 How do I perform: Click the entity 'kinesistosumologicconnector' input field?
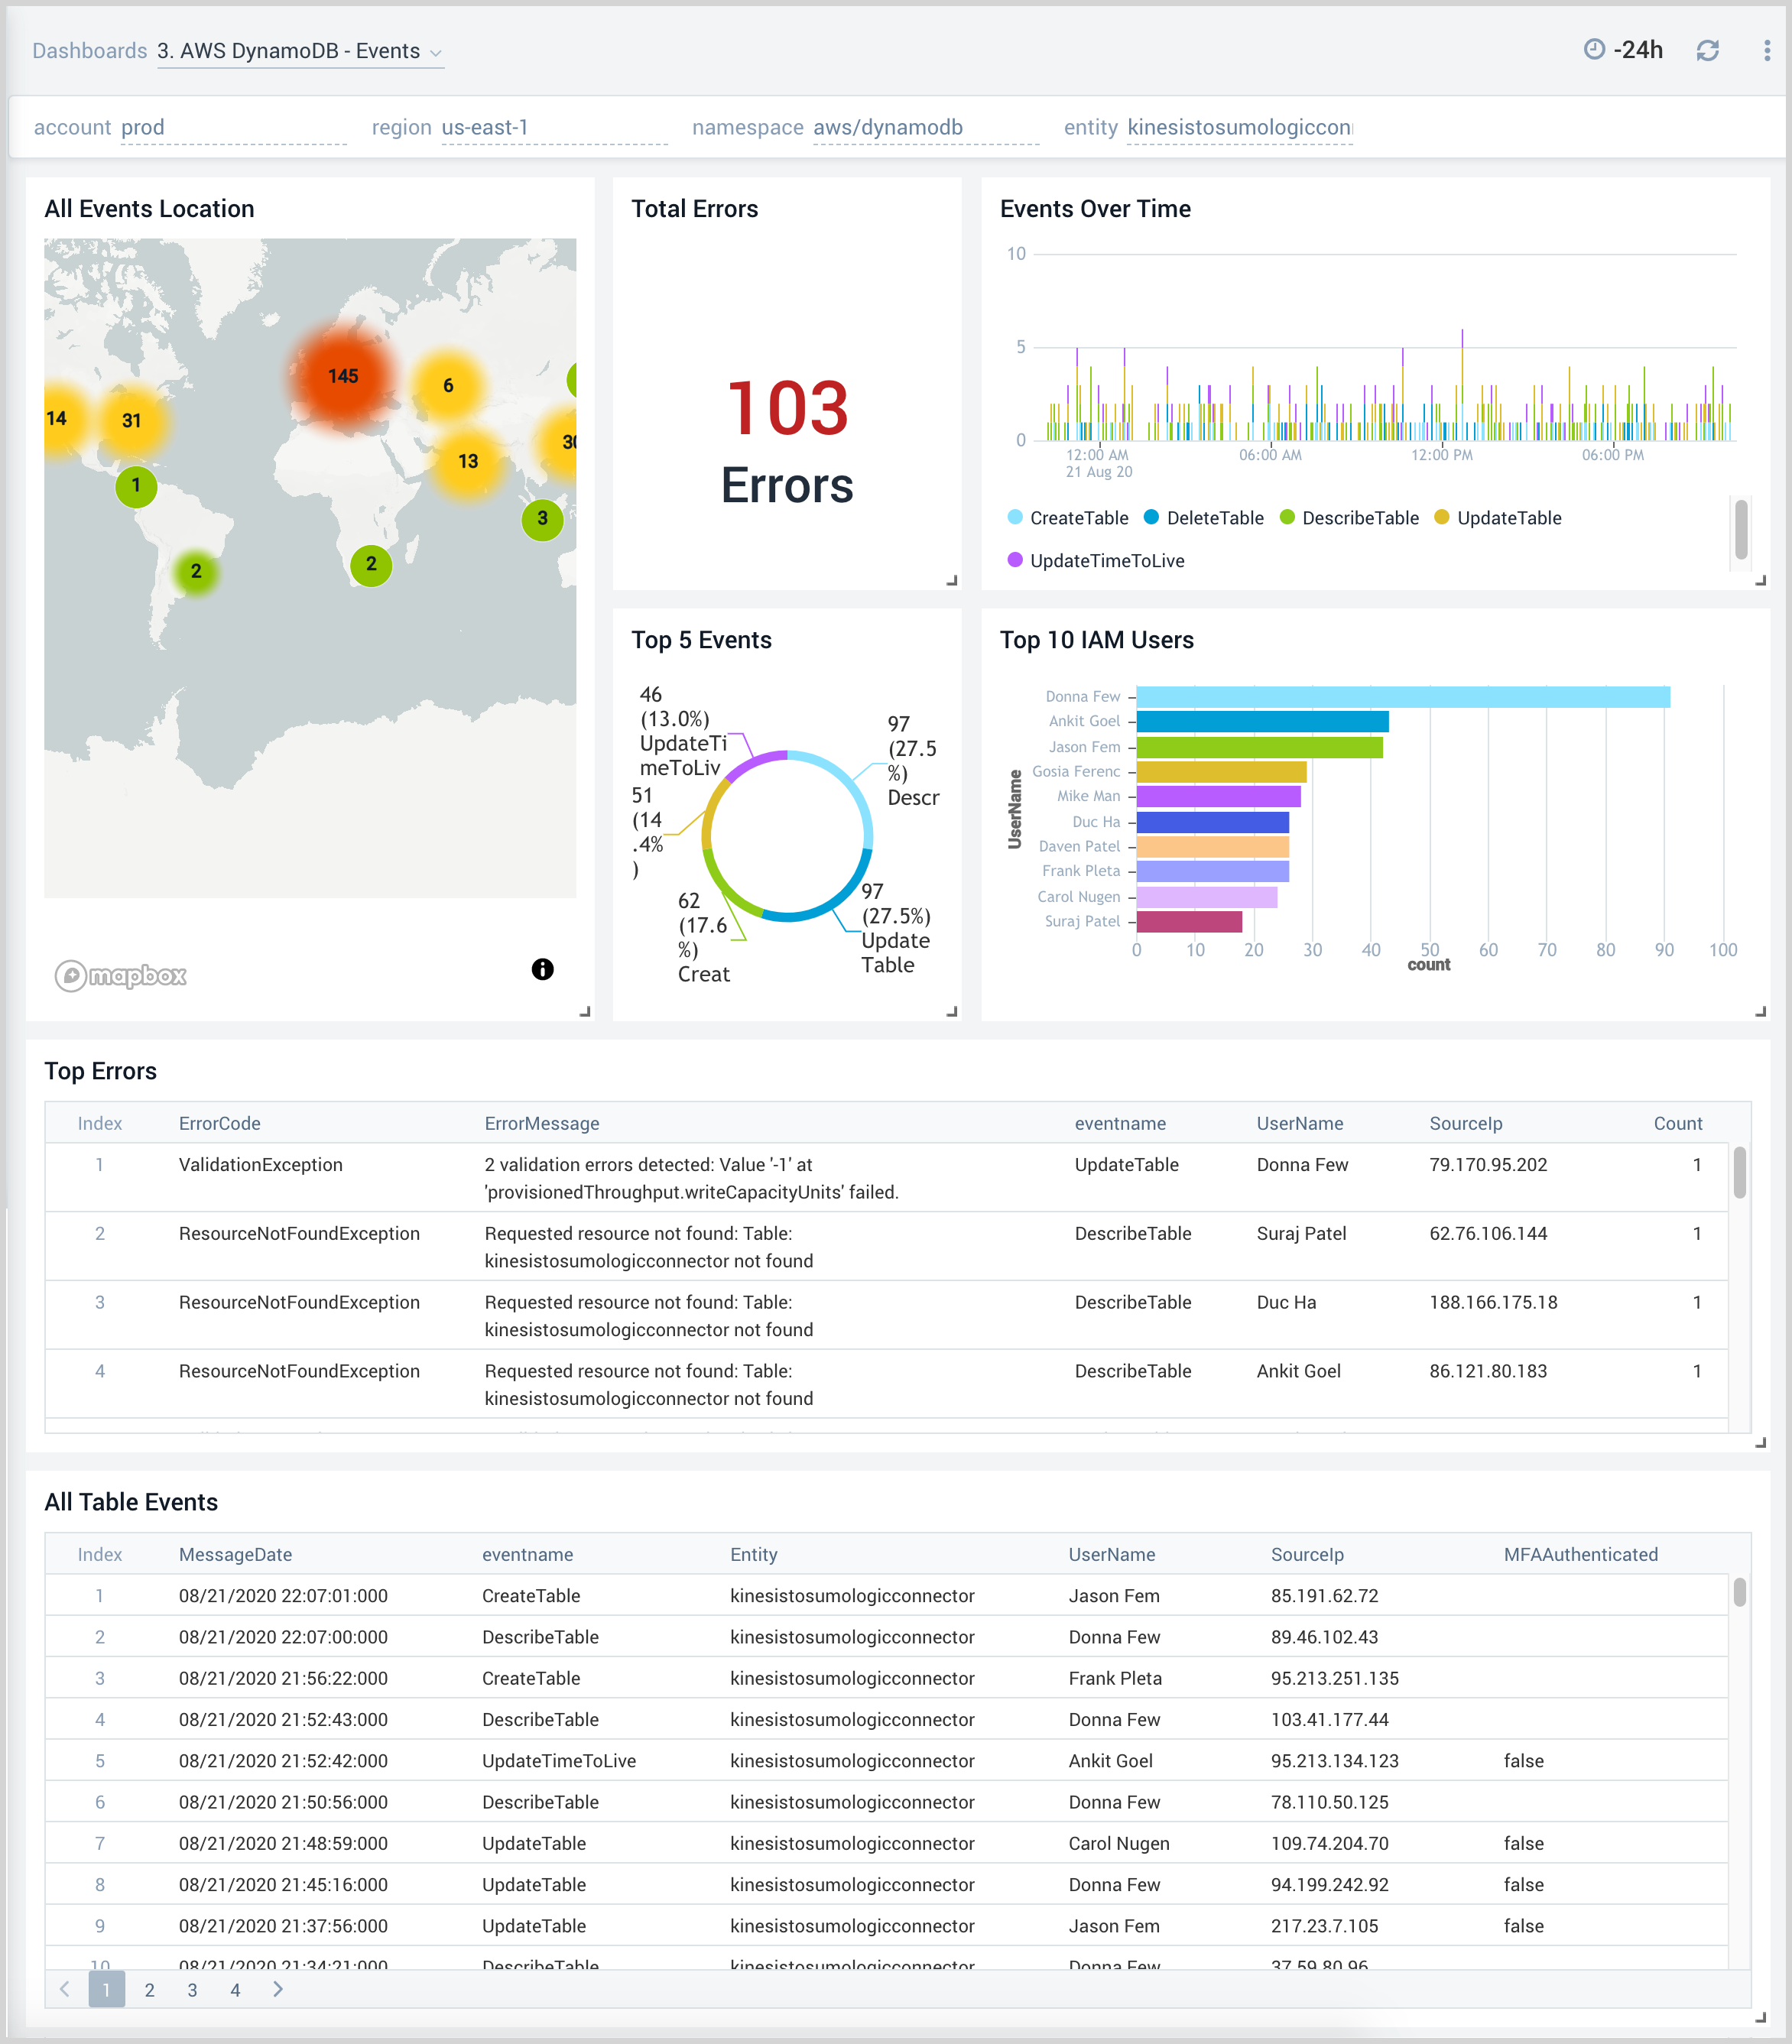1240,127
